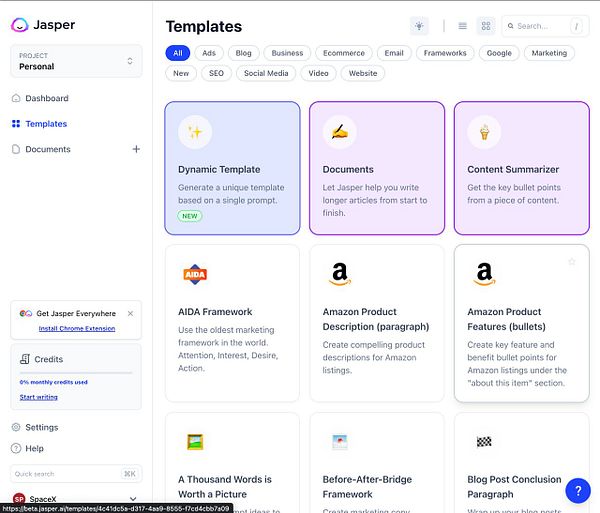The height and width of the screenshot is (513, 600).
Task: Open the Project Personal selector
Action: point(76,61)
